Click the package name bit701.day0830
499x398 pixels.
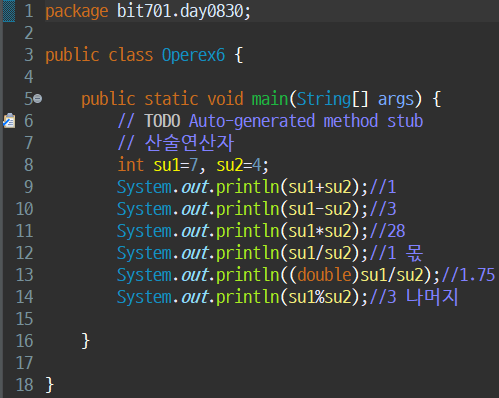click(181, 11)
